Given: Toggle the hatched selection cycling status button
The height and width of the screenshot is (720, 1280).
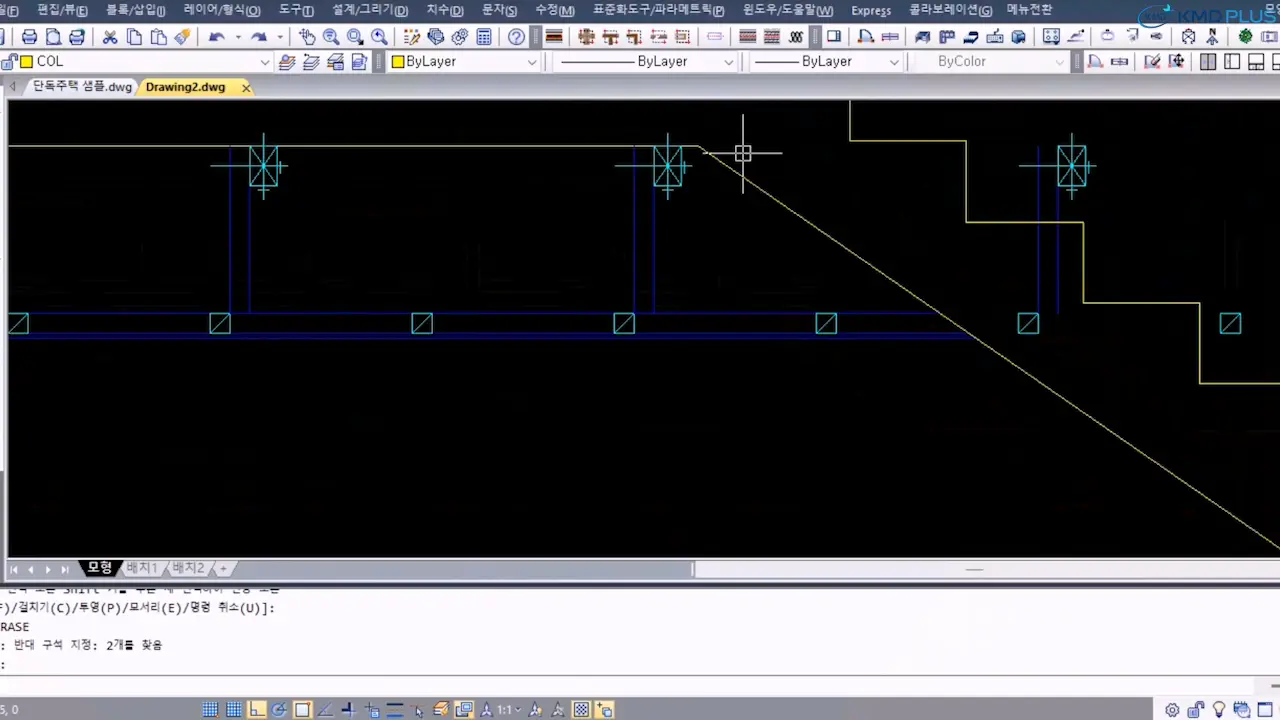Looking at the screenshot, I should pyautogui.click(x=581, y=710).
